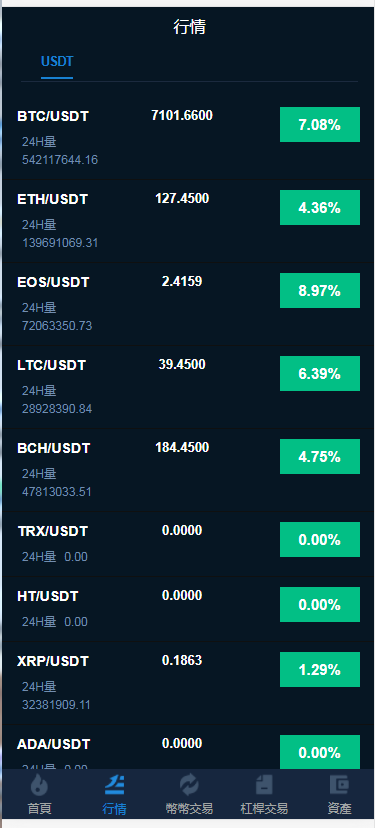Image resolution: width=378 pixels, height=828 pixels.
Task: Click the EOS/USDT price 2.4159
Action: pyautogui.click(x=182, y=281)
